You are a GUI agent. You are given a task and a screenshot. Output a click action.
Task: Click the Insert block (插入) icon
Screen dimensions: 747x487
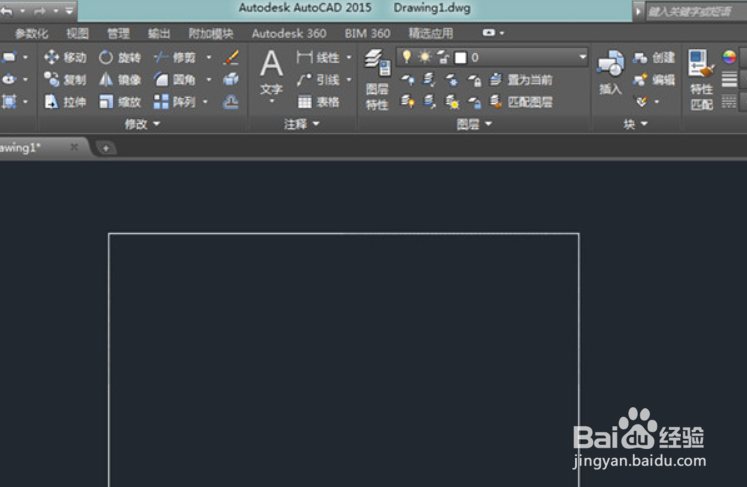click(x=611, y=72)
